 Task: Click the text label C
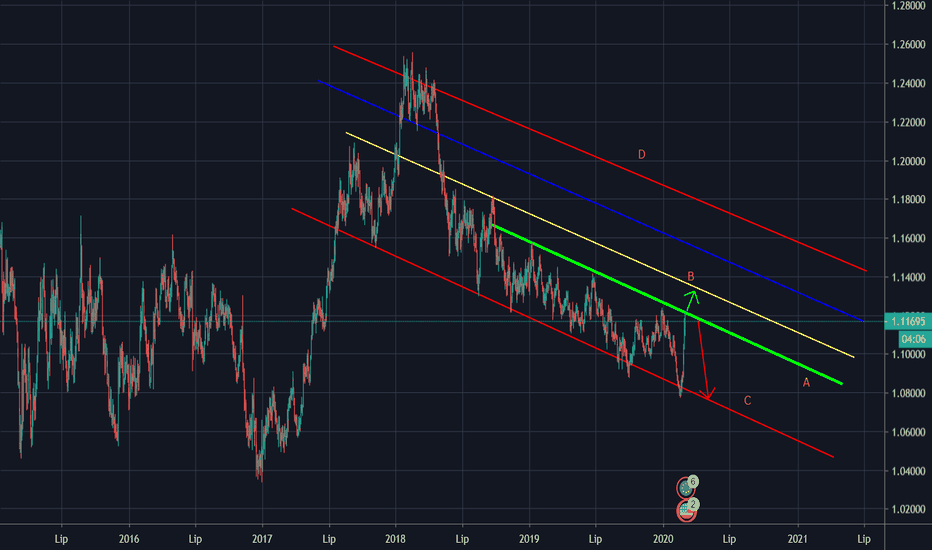(748, 401)
